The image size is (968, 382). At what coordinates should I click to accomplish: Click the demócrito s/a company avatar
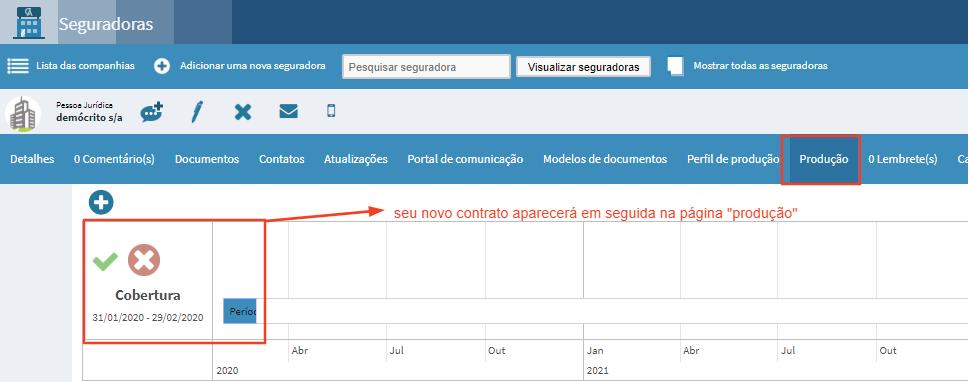(23, 114)
